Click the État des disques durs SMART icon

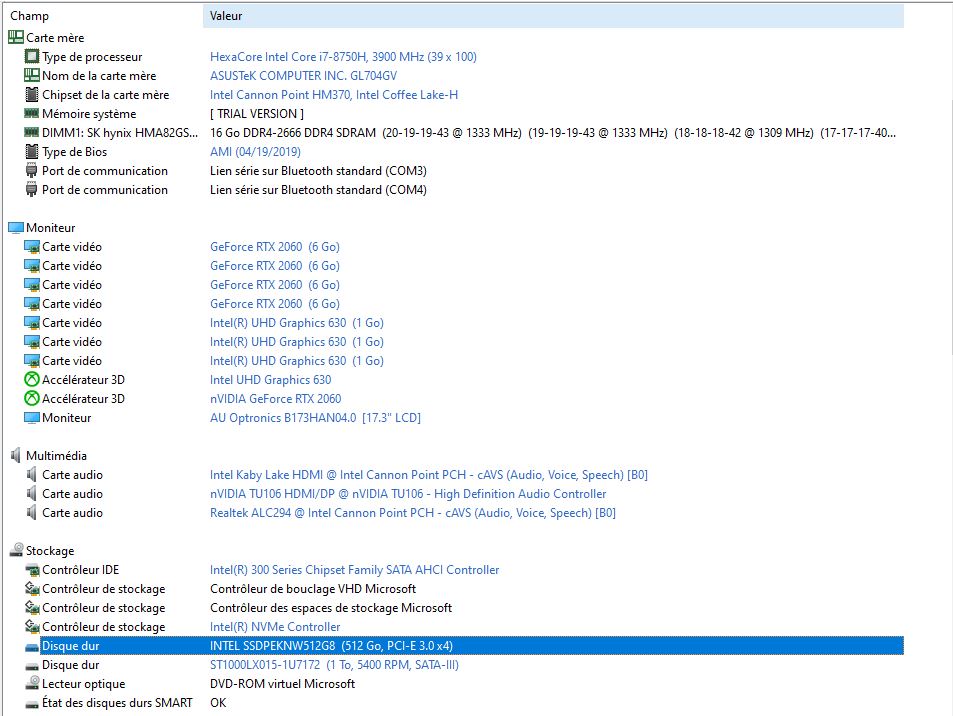click(32, 705)
